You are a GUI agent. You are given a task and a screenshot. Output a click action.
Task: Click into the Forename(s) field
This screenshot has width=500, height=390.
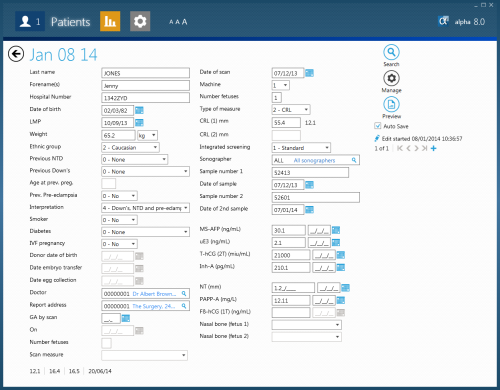145,85
